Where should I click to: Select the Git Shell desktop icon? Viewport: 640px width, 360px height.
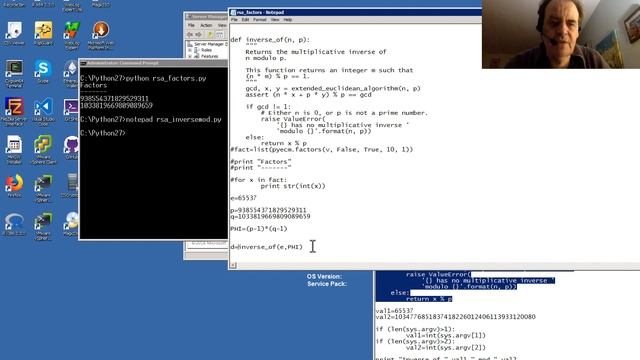click(71, 109)
